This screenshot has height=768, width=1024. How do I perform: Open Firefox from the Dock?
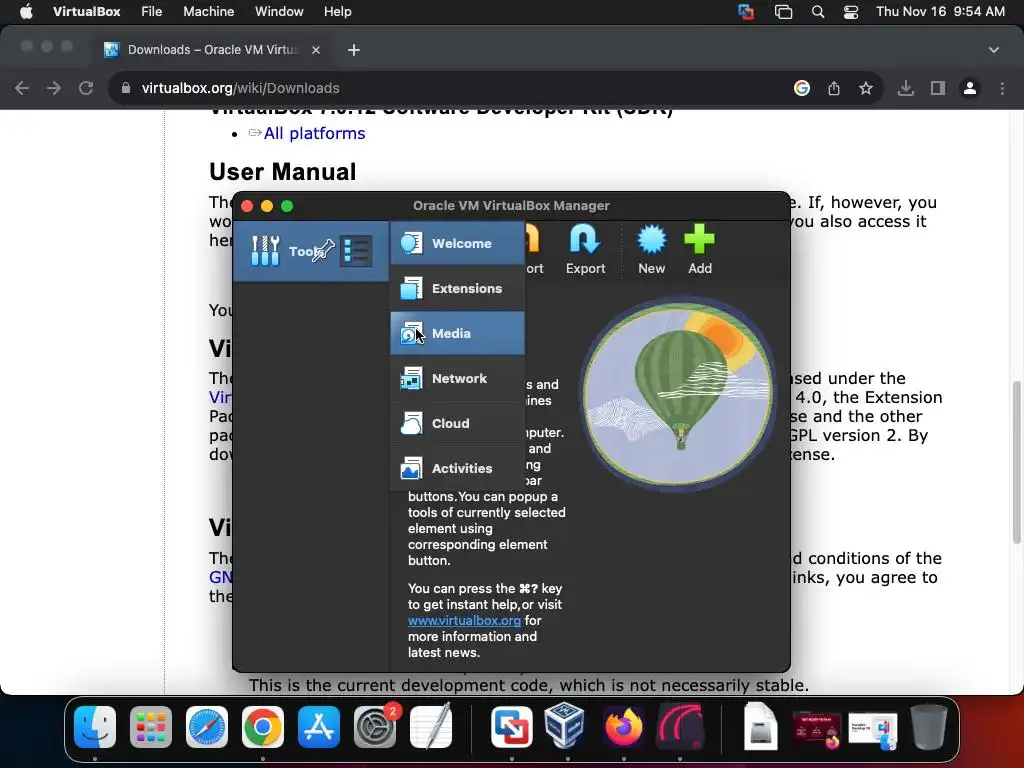(x=623, y=726)
